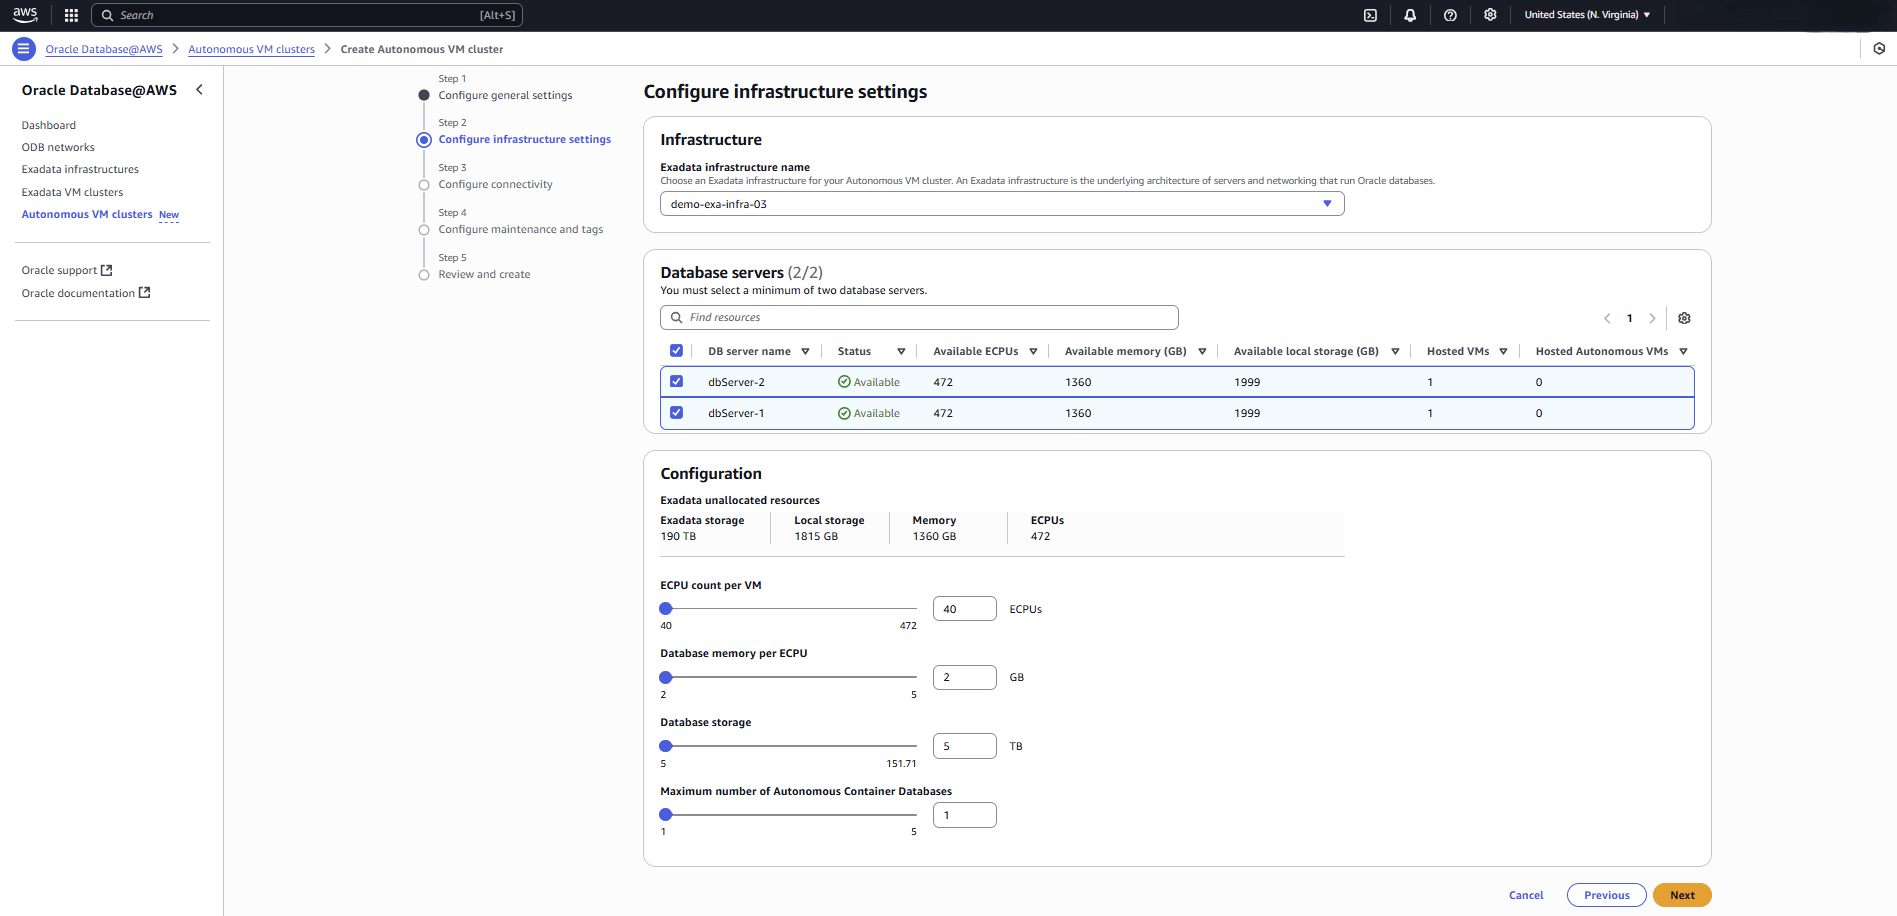Open the console settings gear
1897x916 pixels.
(x=1490, y=15)
